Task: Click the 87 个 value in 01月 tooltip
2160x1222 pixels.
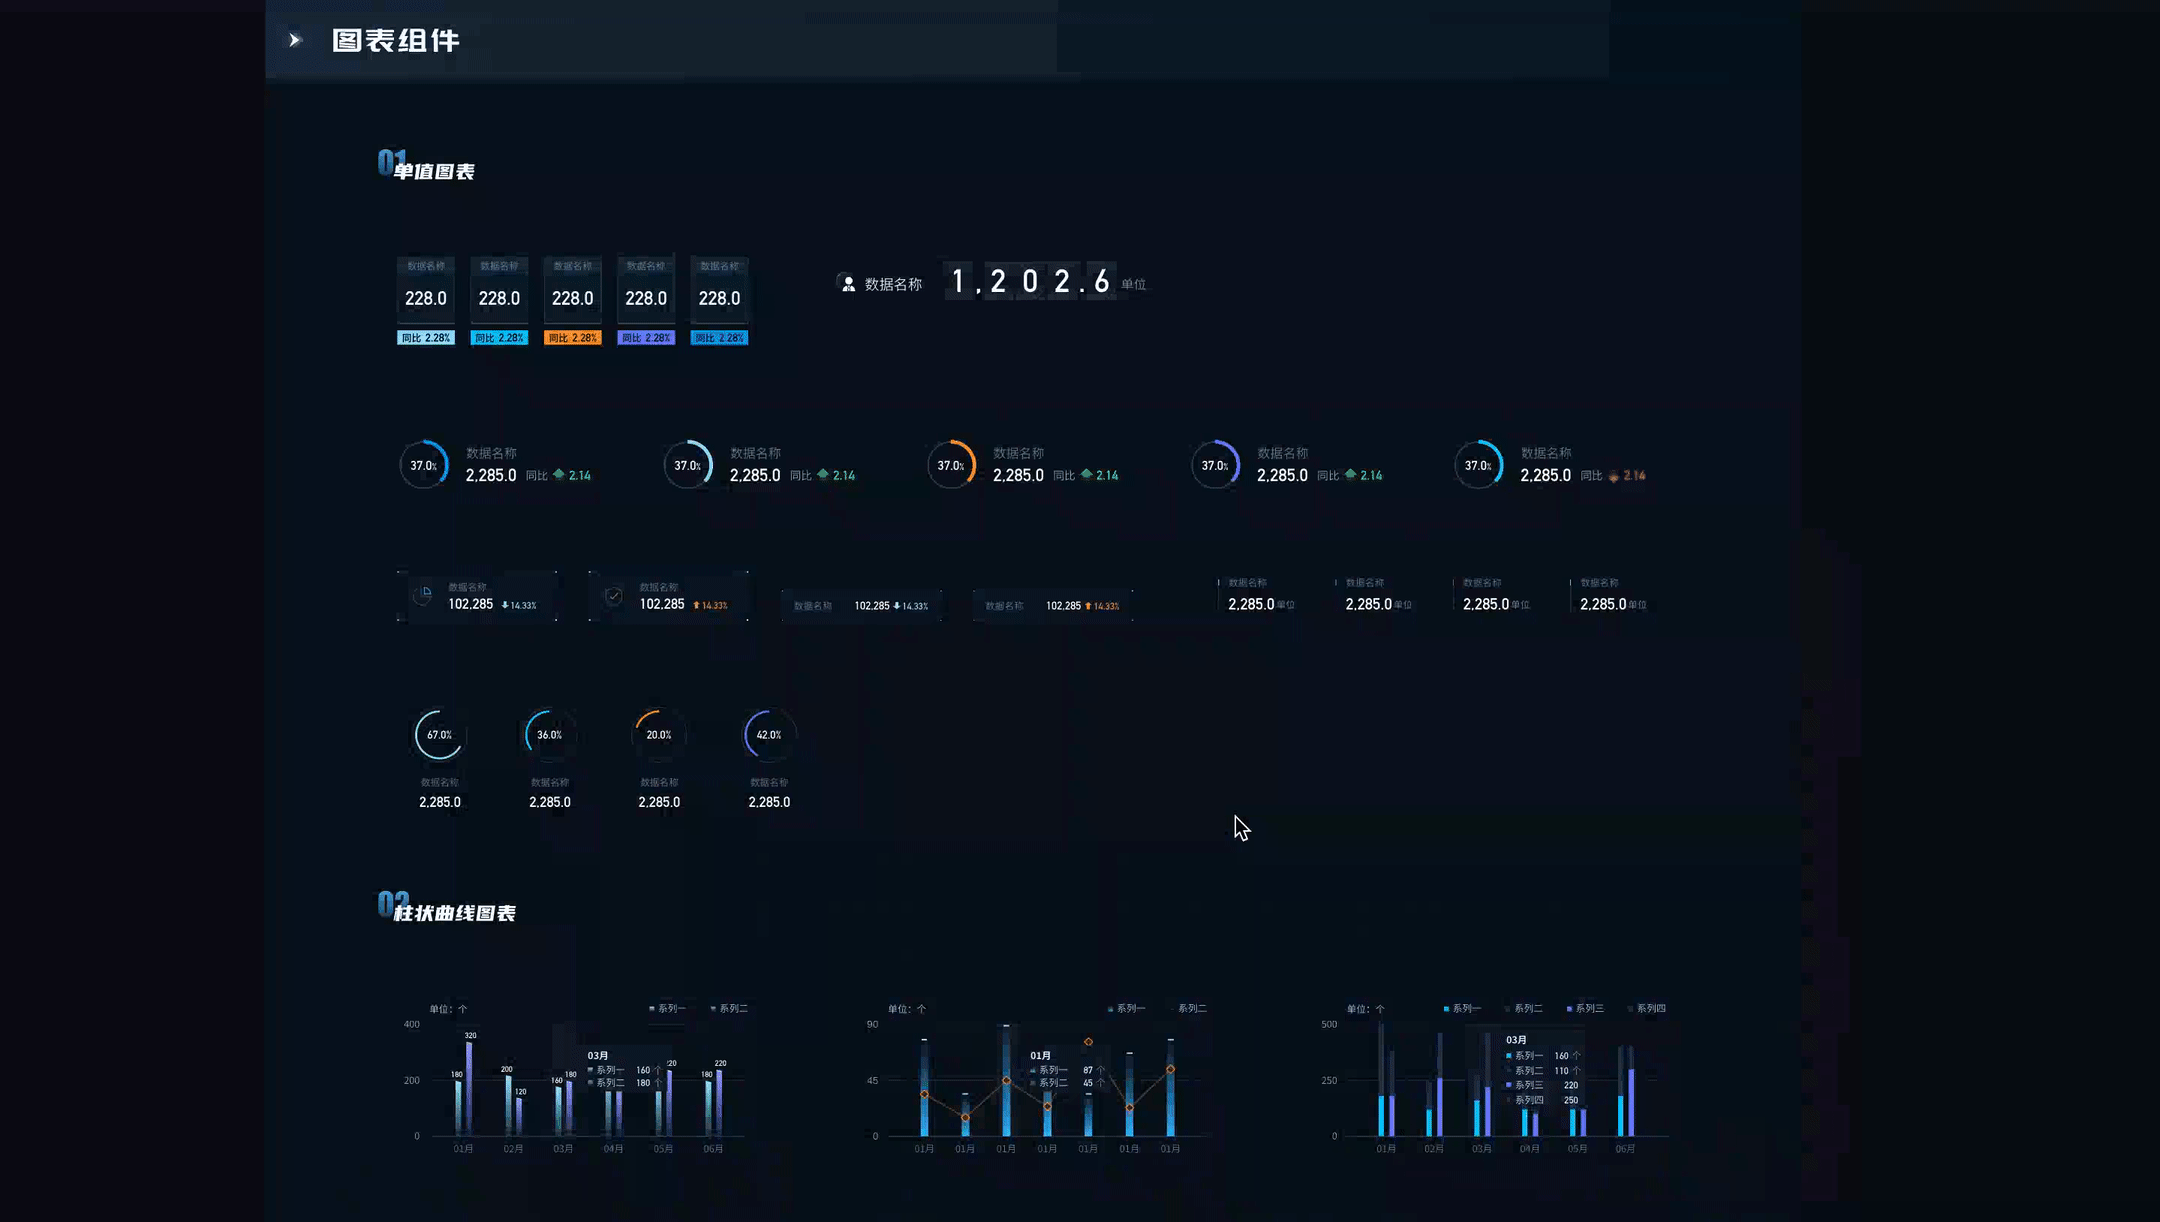Action: (x=1094, y=1070)
